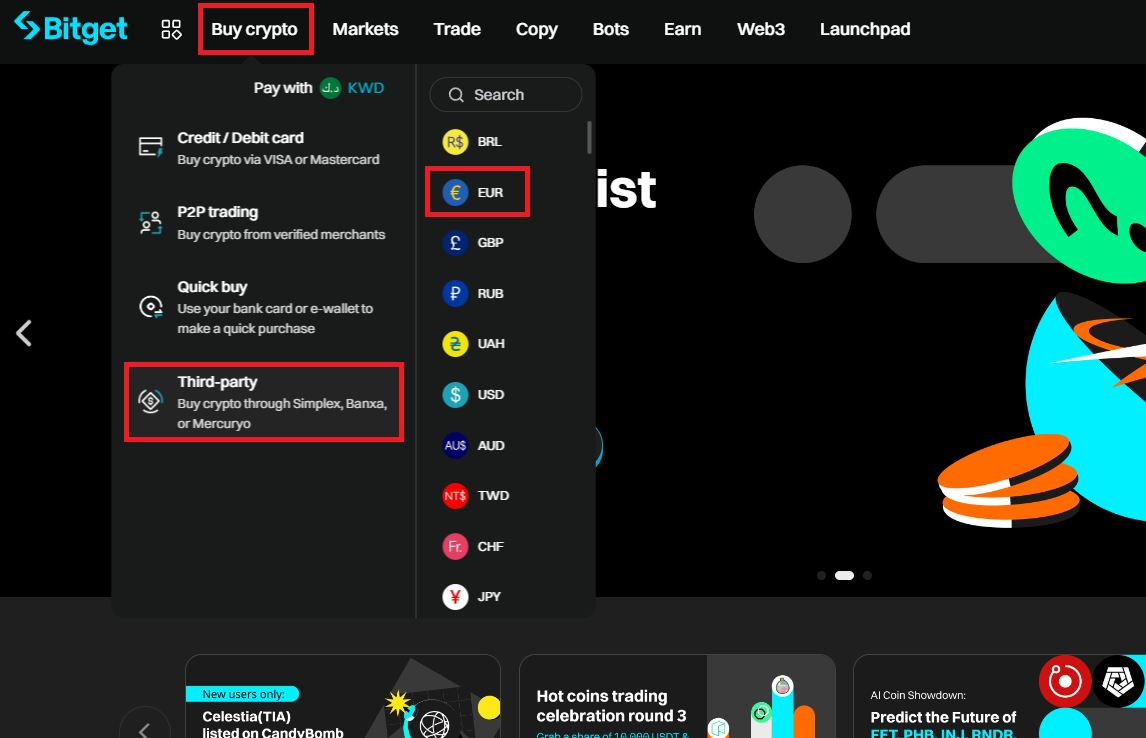Select the active middle carousel indicator
The height and width of the screenshot is (738, 1146).
(844, 576)
